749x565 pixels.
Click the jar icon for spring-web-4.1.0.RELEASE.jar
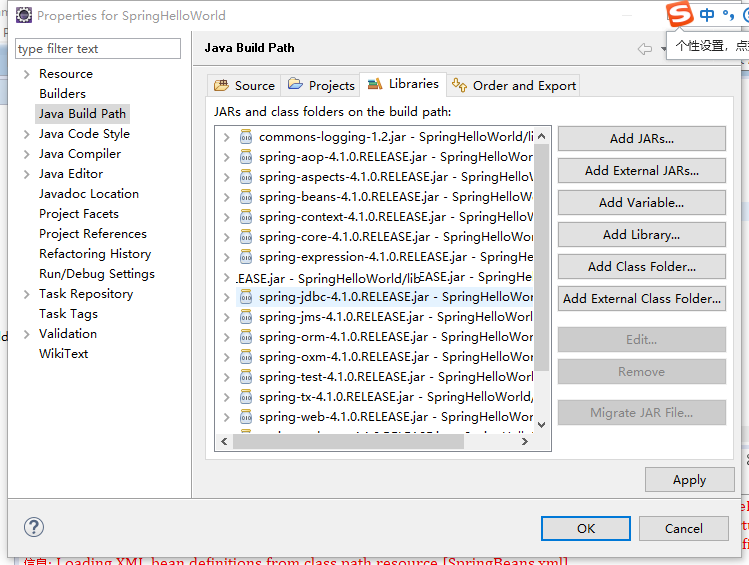[x=246, y=417]
